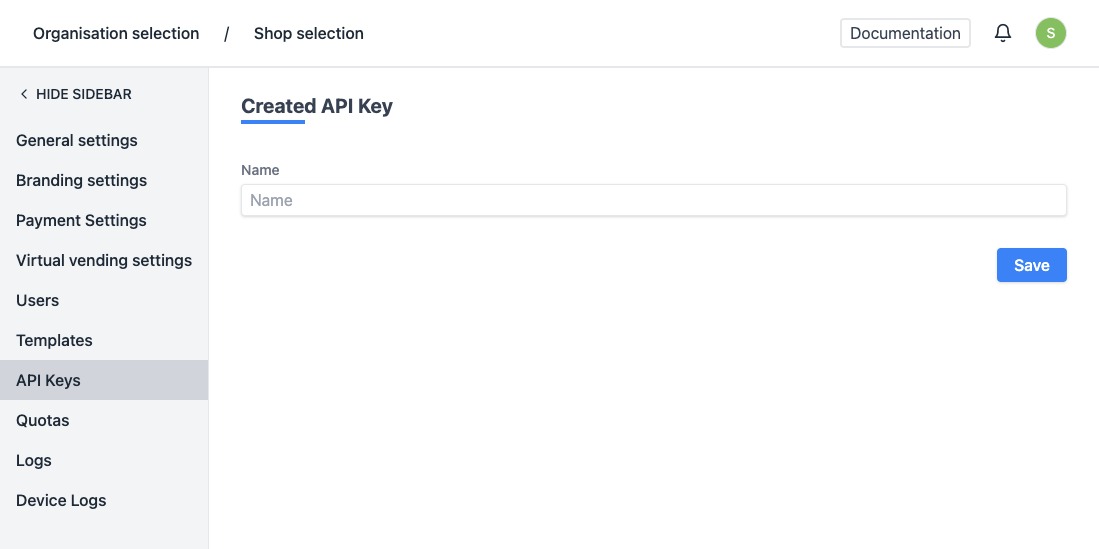
Task: Open the Quotas page
Action: 43,420
